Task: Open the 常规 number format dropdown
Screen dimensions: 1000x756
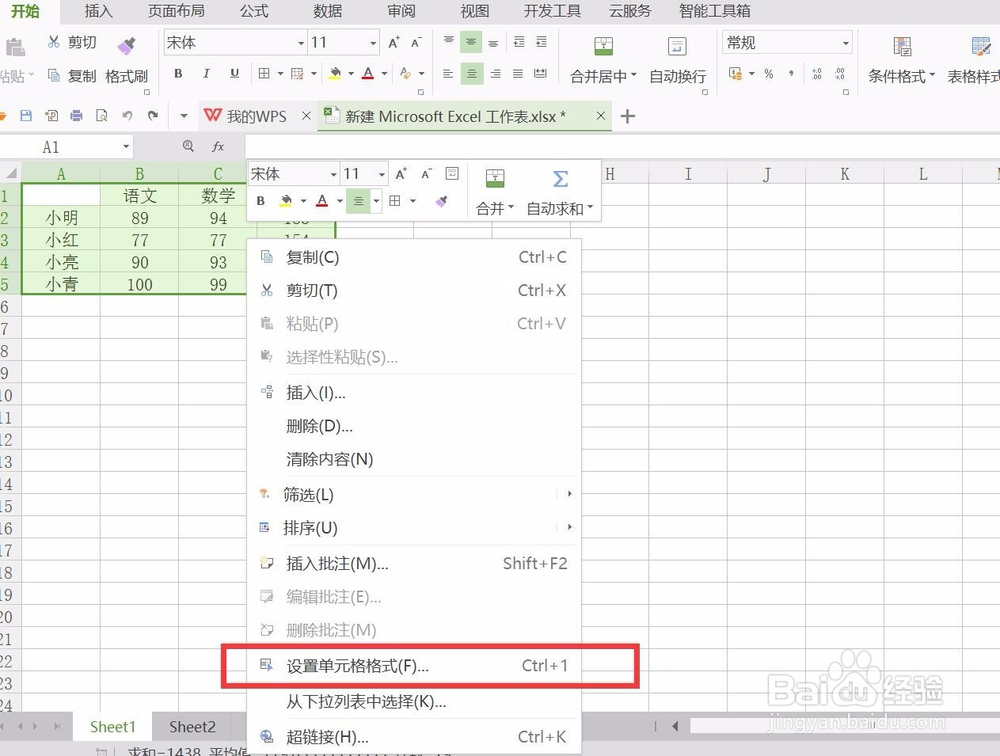Action: click(787, 42)
